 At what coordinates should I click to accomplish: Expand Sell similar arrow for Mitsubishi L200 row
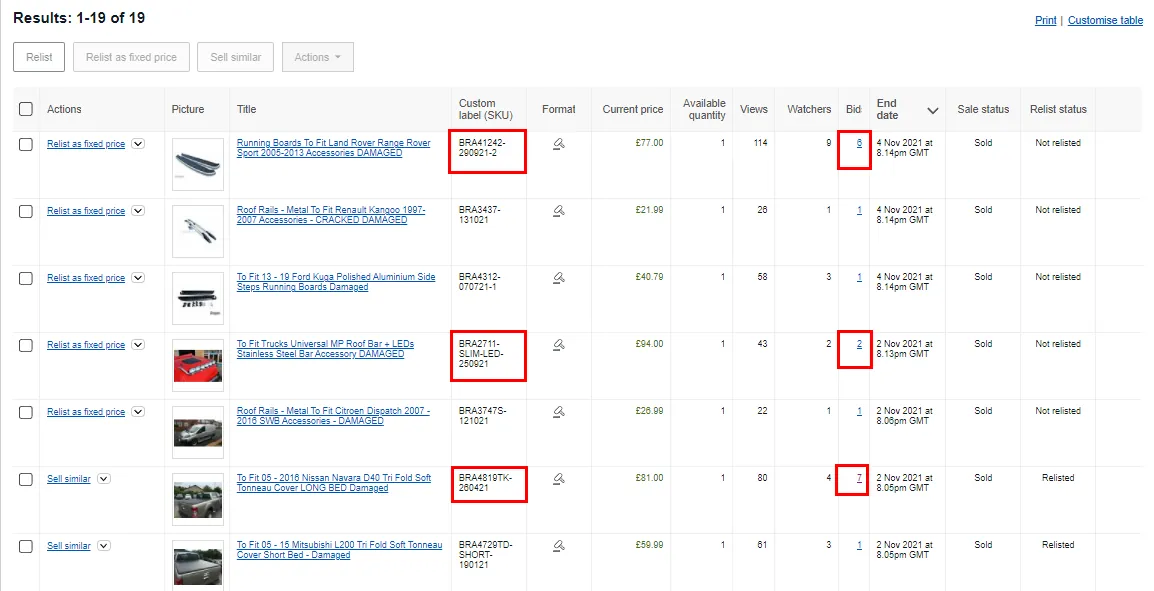tap(104, 545)
